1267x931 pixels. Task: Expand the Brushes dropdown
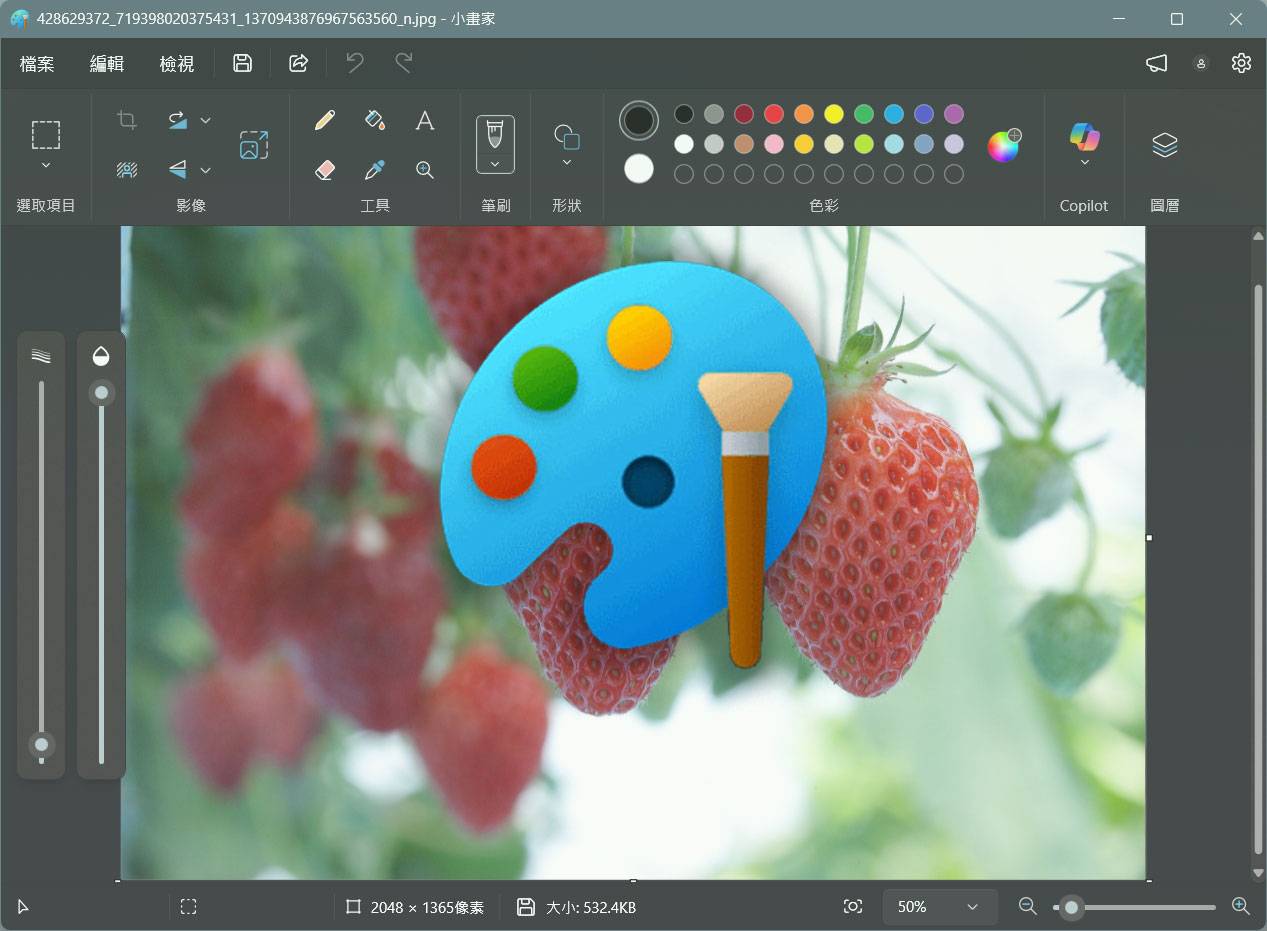[x=495, y=161]
